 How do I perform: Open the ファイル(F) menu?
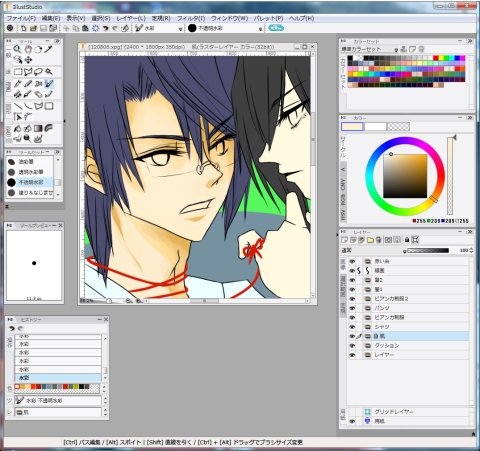coord(21,18)
